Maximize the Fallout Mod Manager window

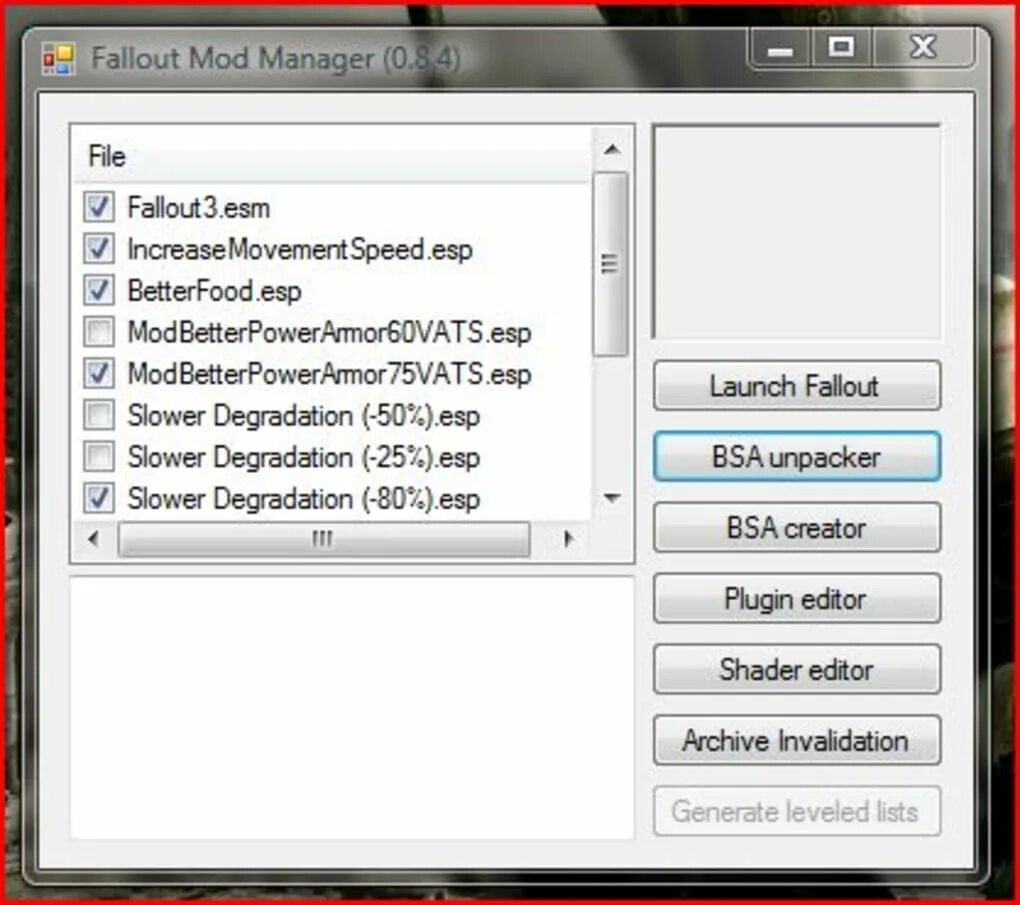click(x=841, y=48)
